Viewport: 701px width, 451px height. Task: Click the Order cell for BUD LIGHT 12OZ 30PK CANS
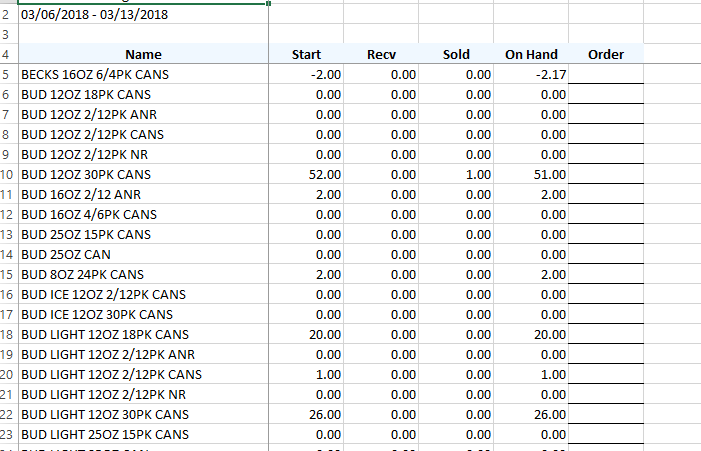pyautogui.click(x=606, y=414)
